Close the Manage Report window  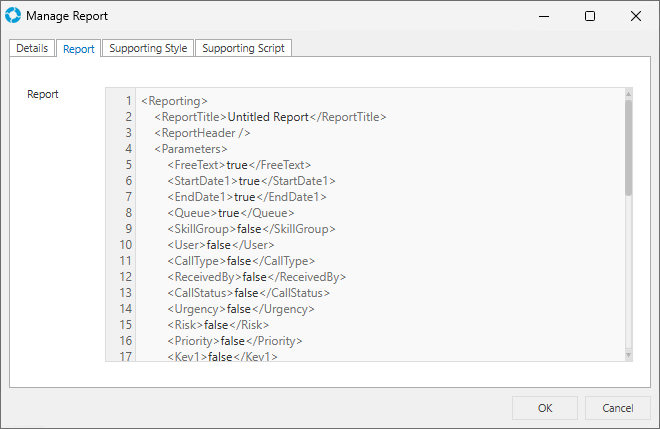tap(635, 16)
